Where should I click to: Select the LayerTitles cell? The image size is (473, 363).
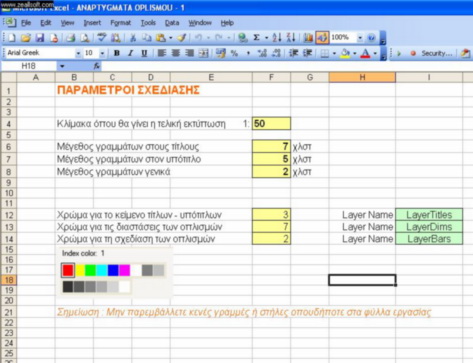(x=429, y=215)
